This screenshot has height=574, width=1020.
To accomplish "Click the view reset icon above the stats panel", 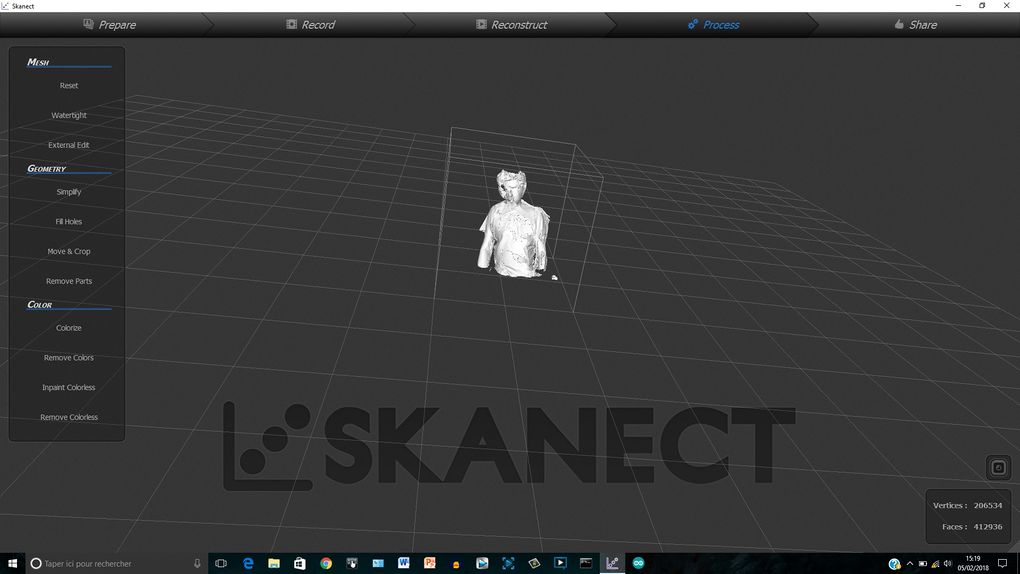I will (x=997, y=467).
